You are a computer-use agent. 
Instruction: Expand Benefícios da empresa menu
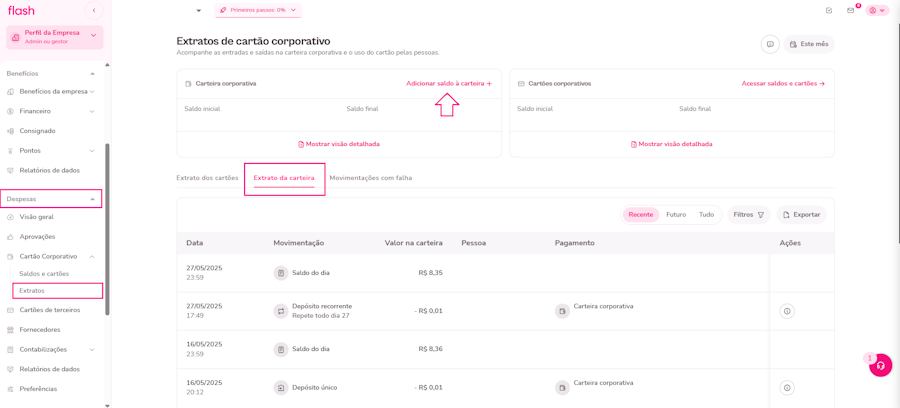click(x=92, y=91)
